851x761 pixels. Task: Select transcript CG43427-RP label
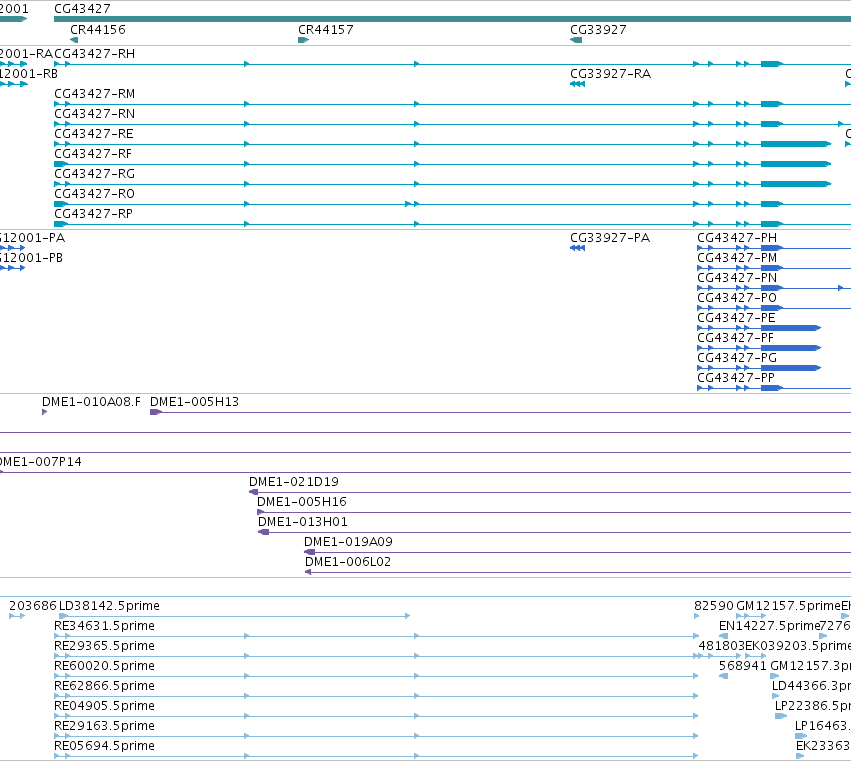click(93, 214)
